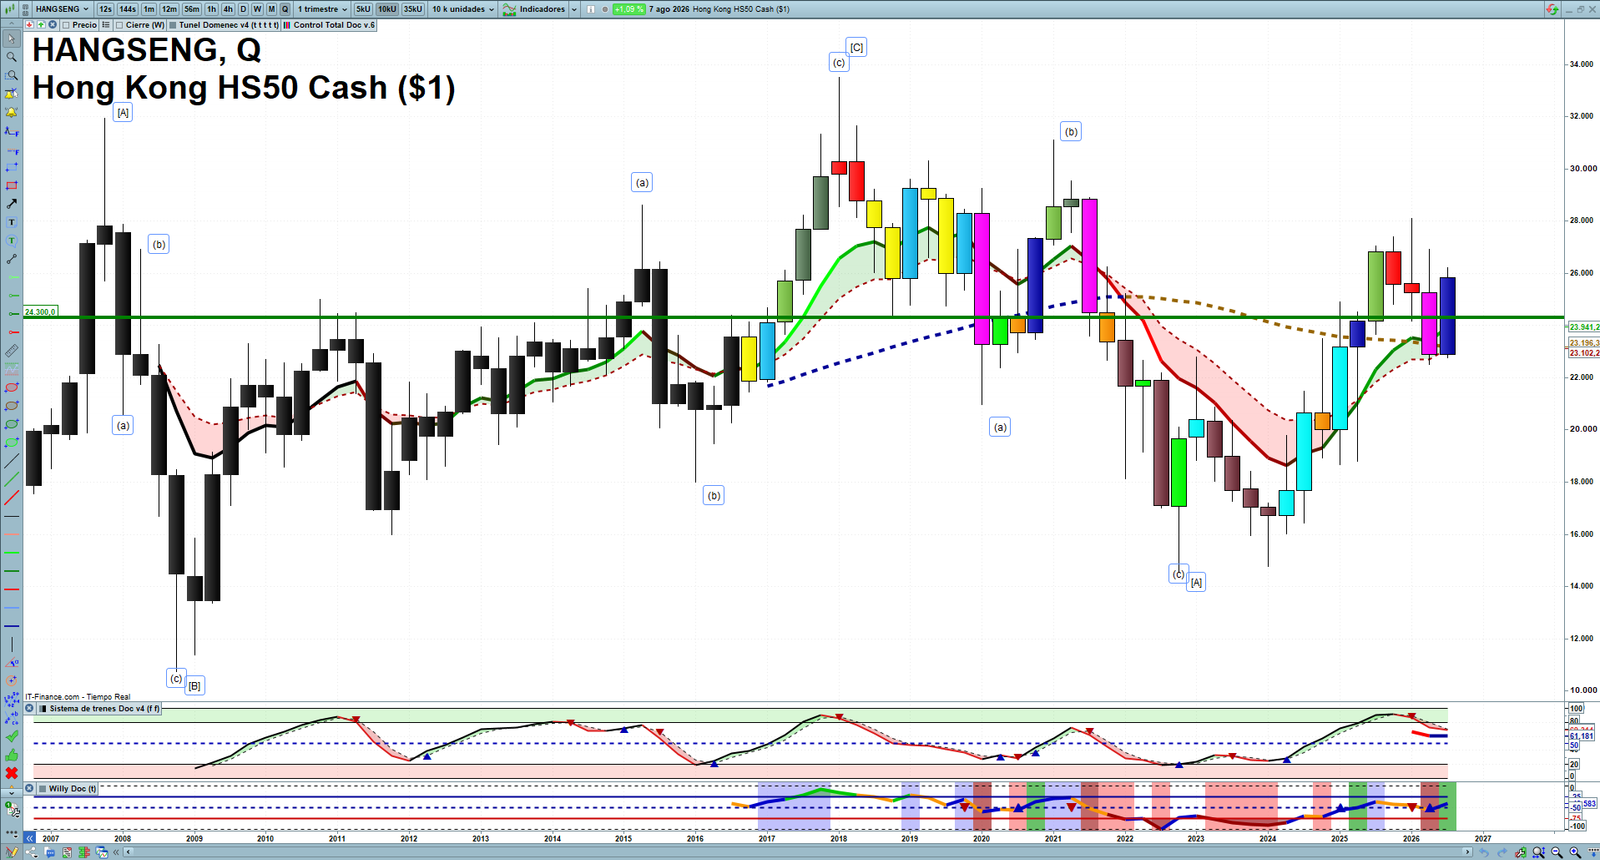Select the red horizontal line tool

tap(11, 589)
